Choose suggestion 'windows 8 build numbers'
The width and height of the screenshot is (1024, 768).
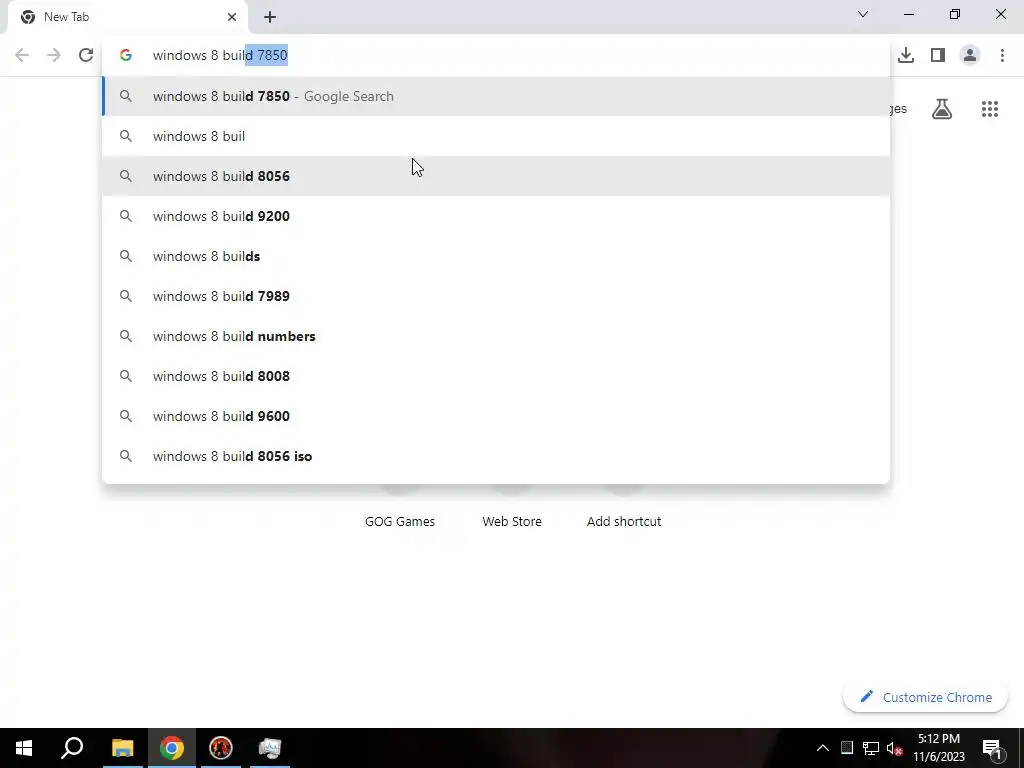(496, 336)
